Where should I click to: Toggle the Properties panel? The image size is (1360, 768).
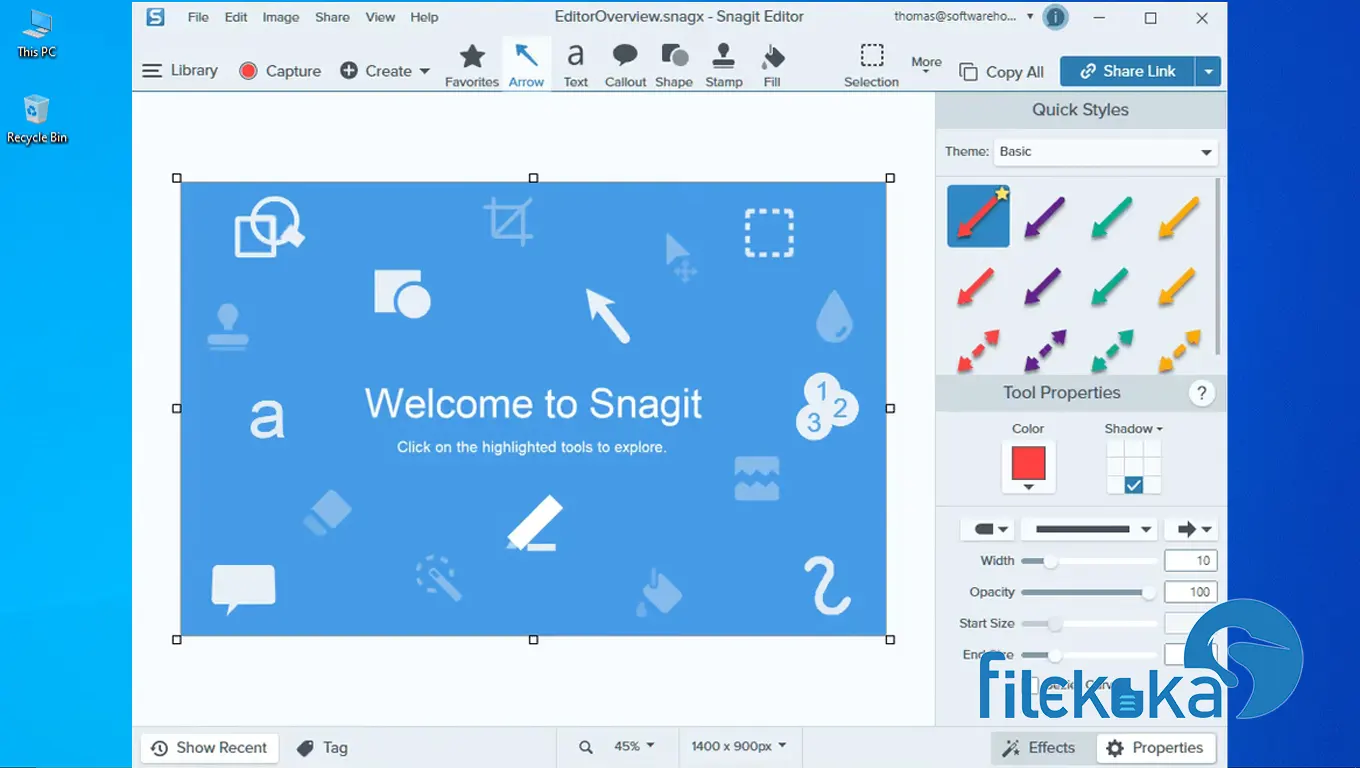(1155, 748)
